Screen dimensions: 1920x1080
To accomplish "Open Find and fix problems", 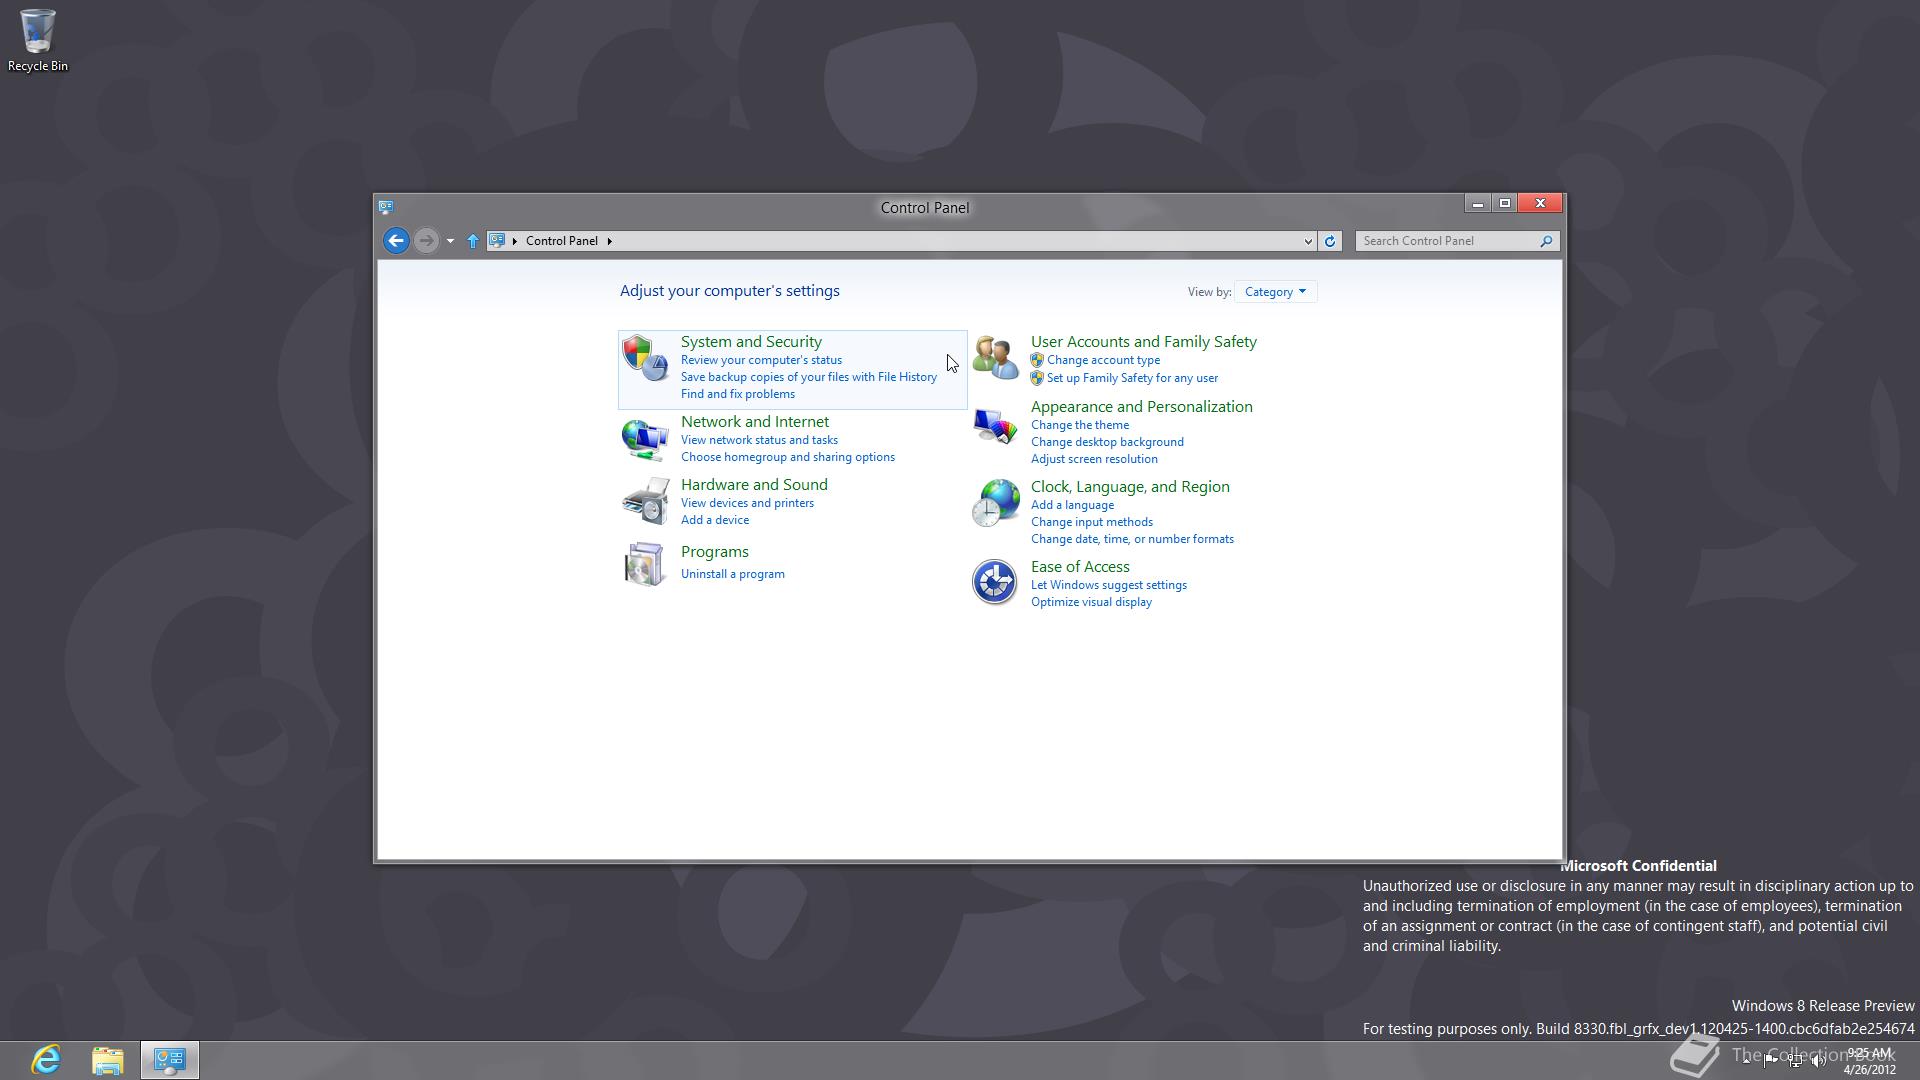I will click(x=738, y=394).
